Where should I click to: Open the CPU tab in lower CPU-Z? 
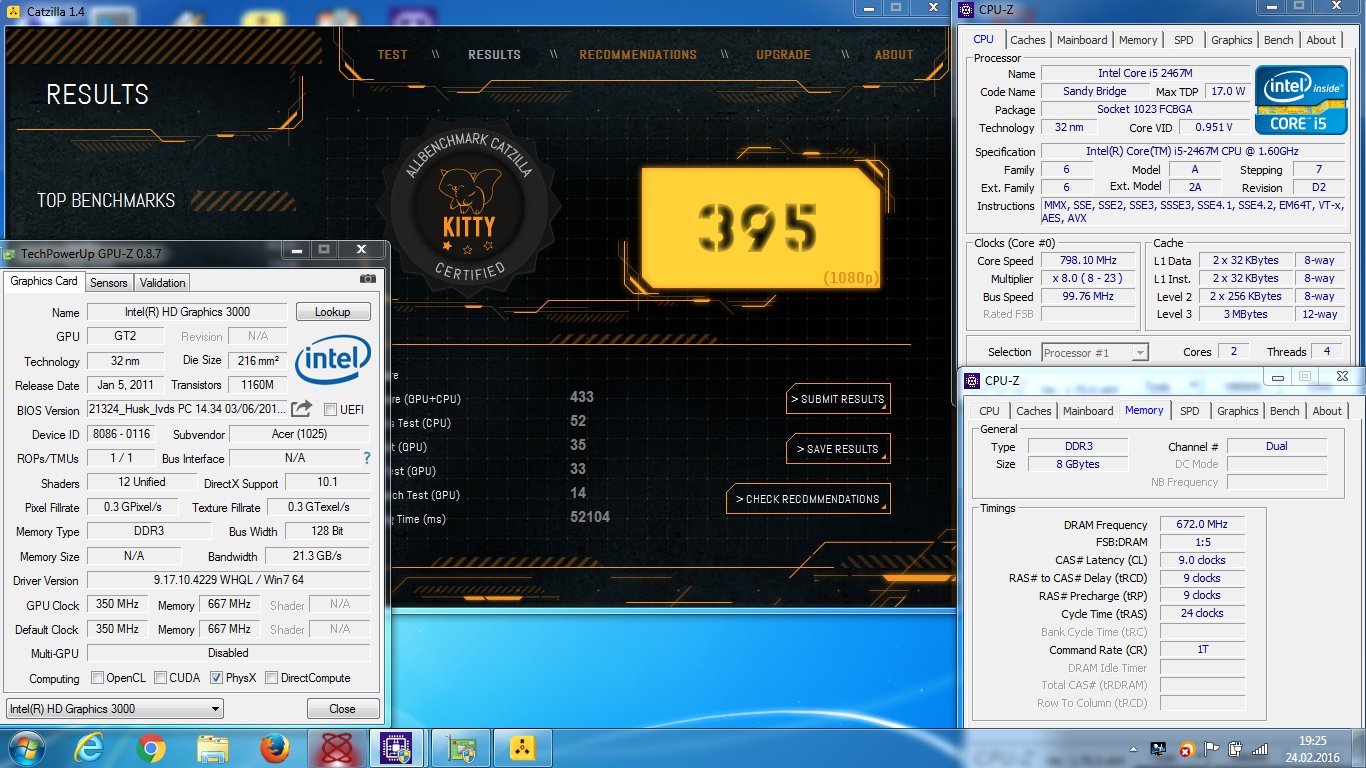[989, 411]
